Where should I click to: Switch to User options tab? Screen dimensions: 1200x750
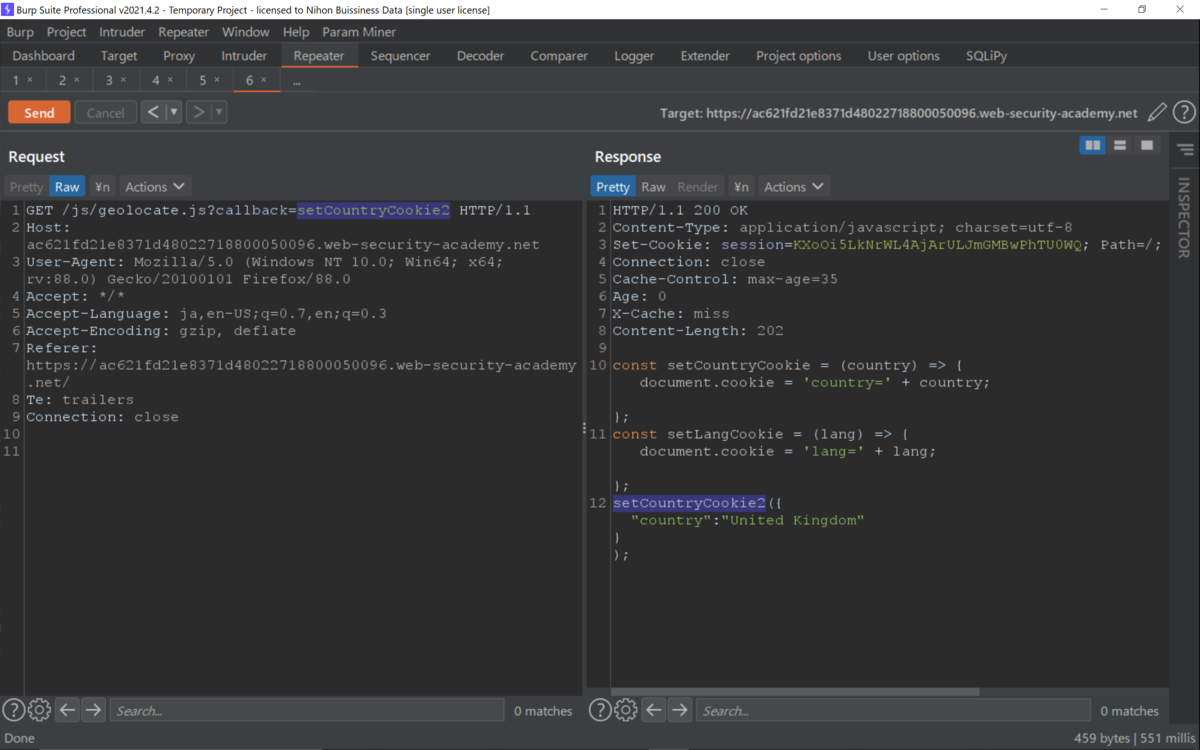(x=903, y=56)
